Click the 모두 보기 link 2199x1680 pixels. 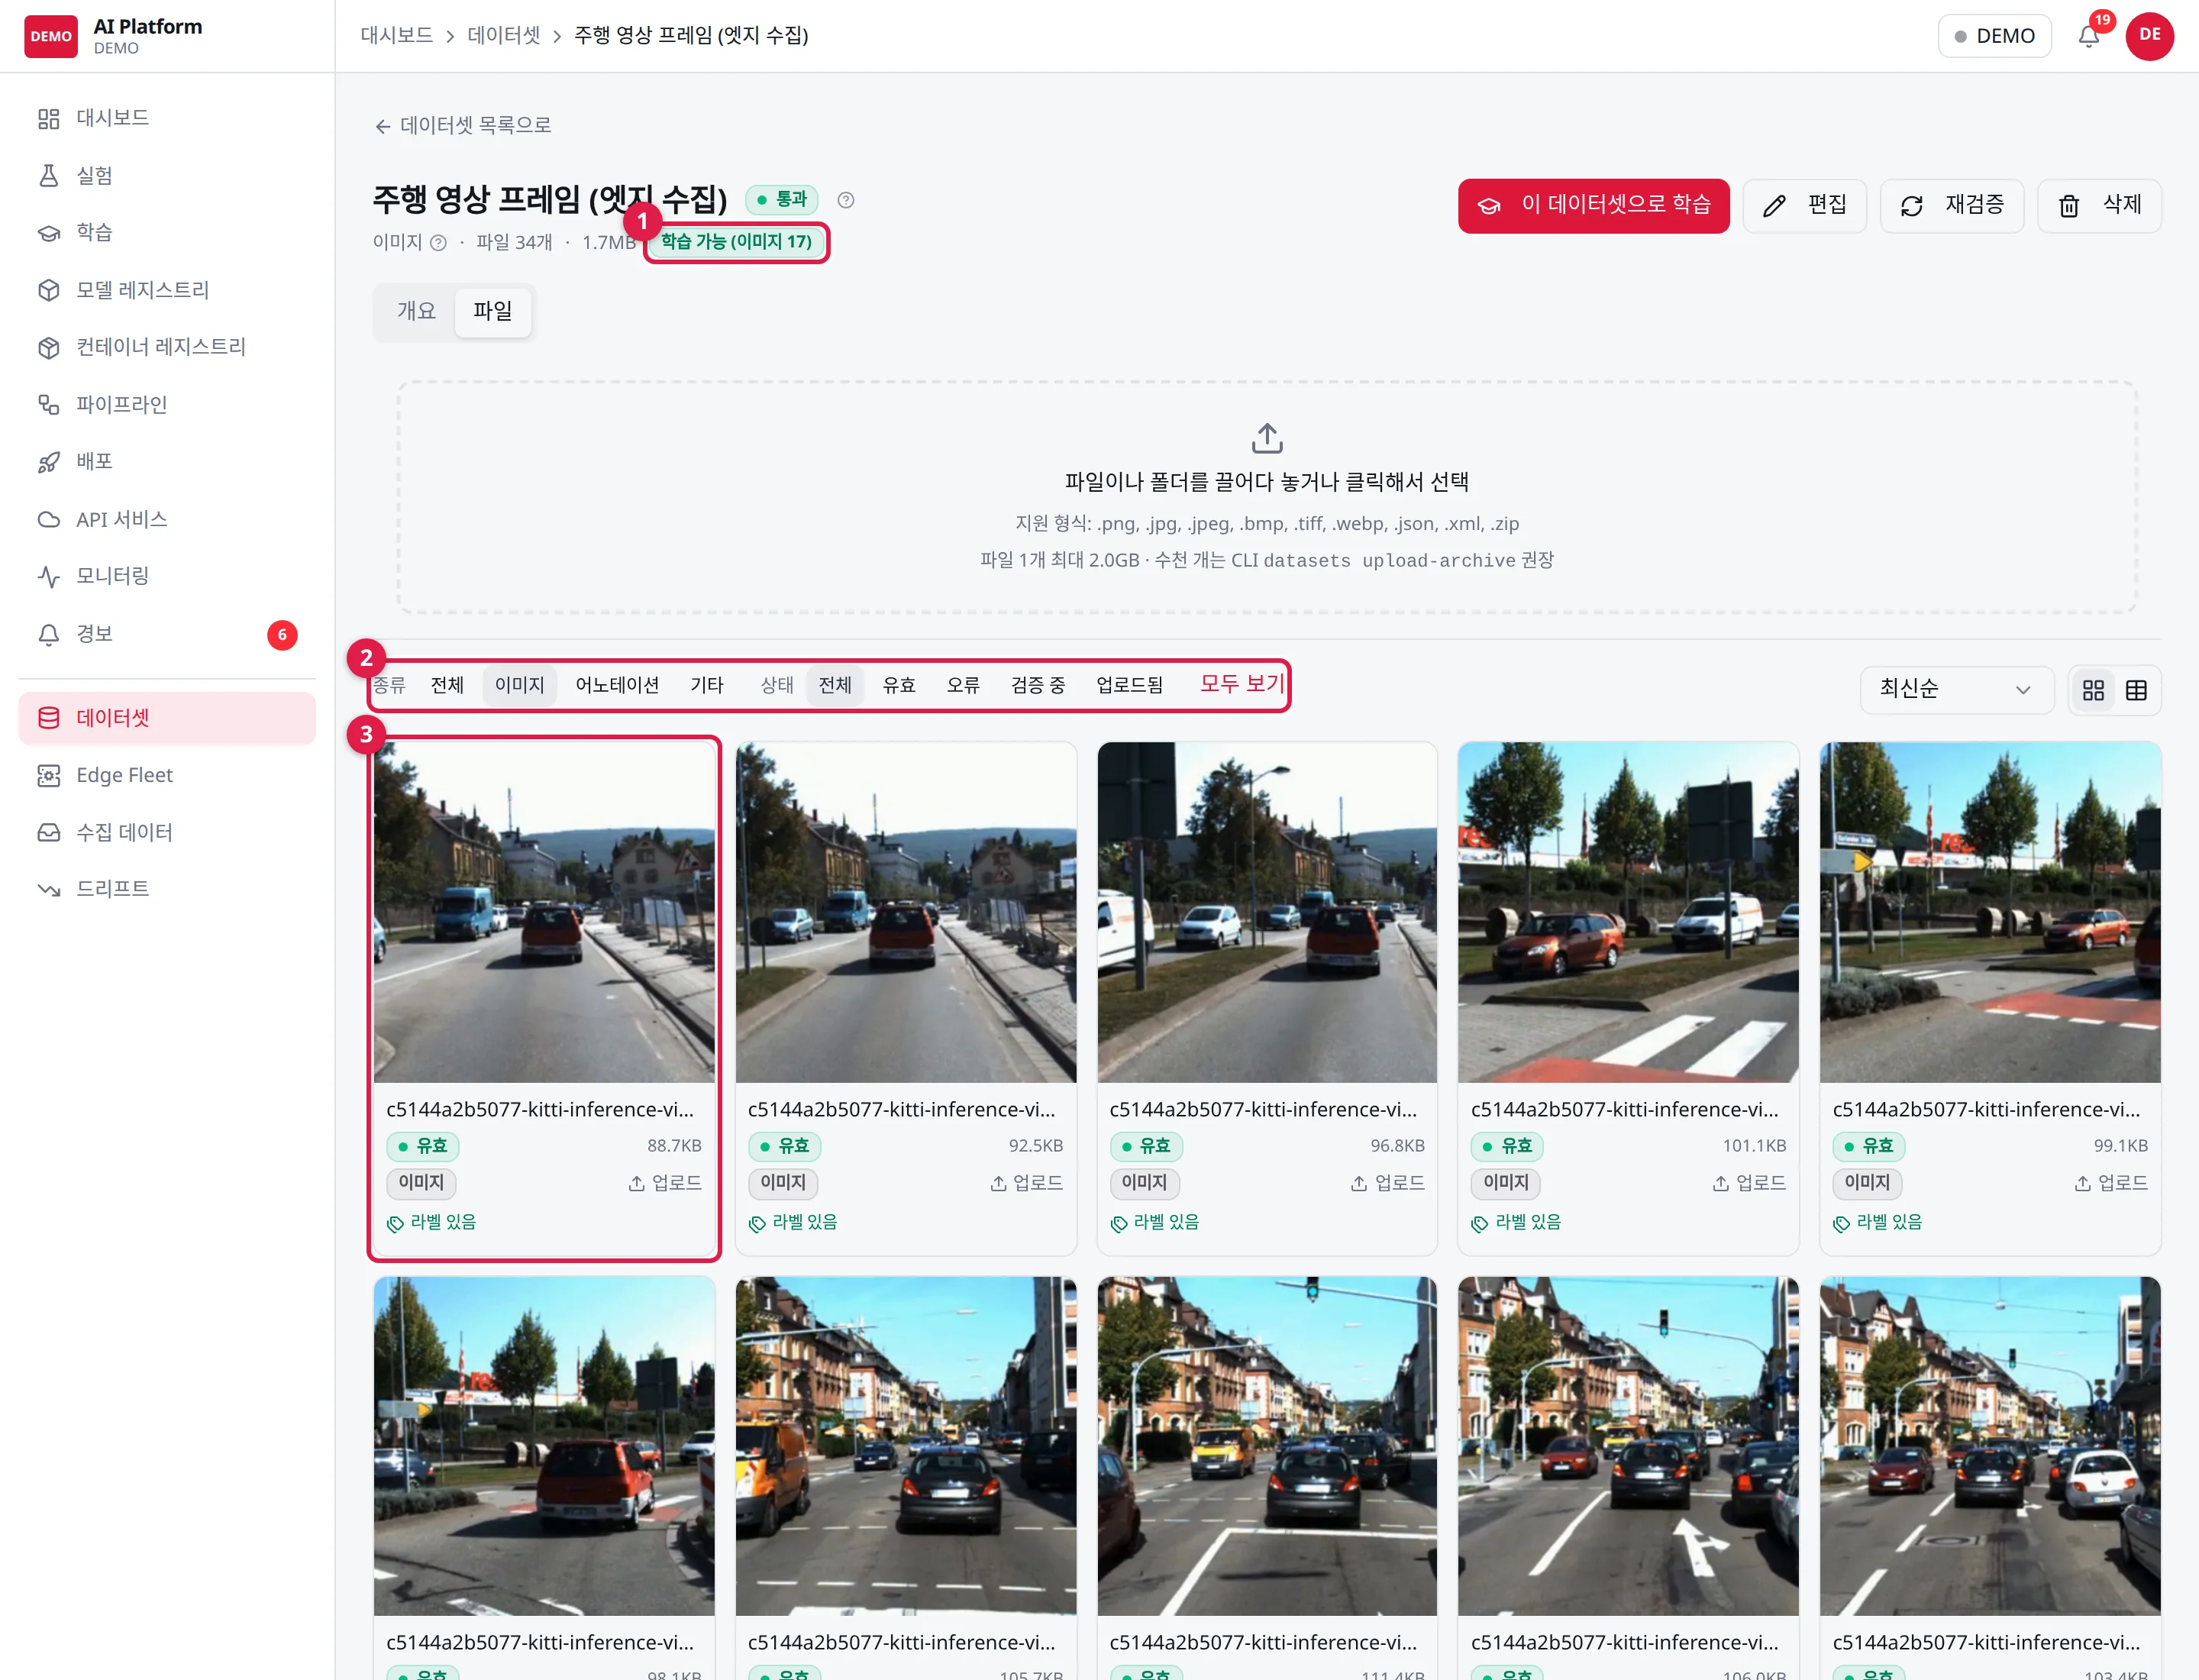pos(1241,684)
